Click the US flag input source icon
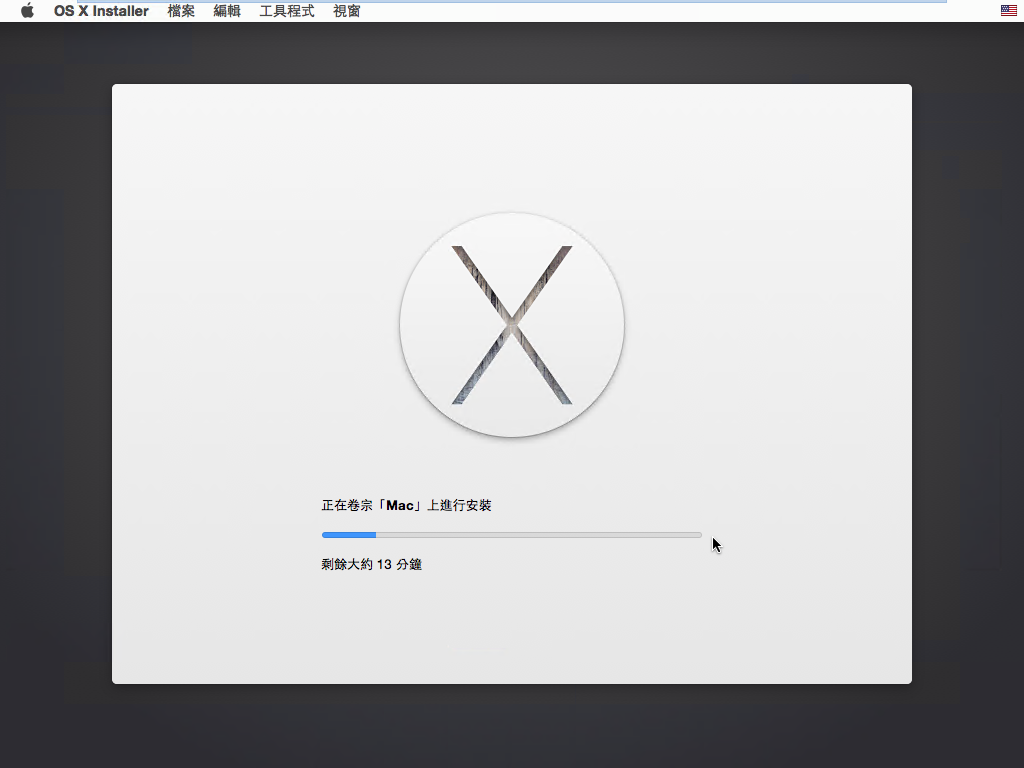This screenshot has width=1024, height=768. [x=1008, y=10]
